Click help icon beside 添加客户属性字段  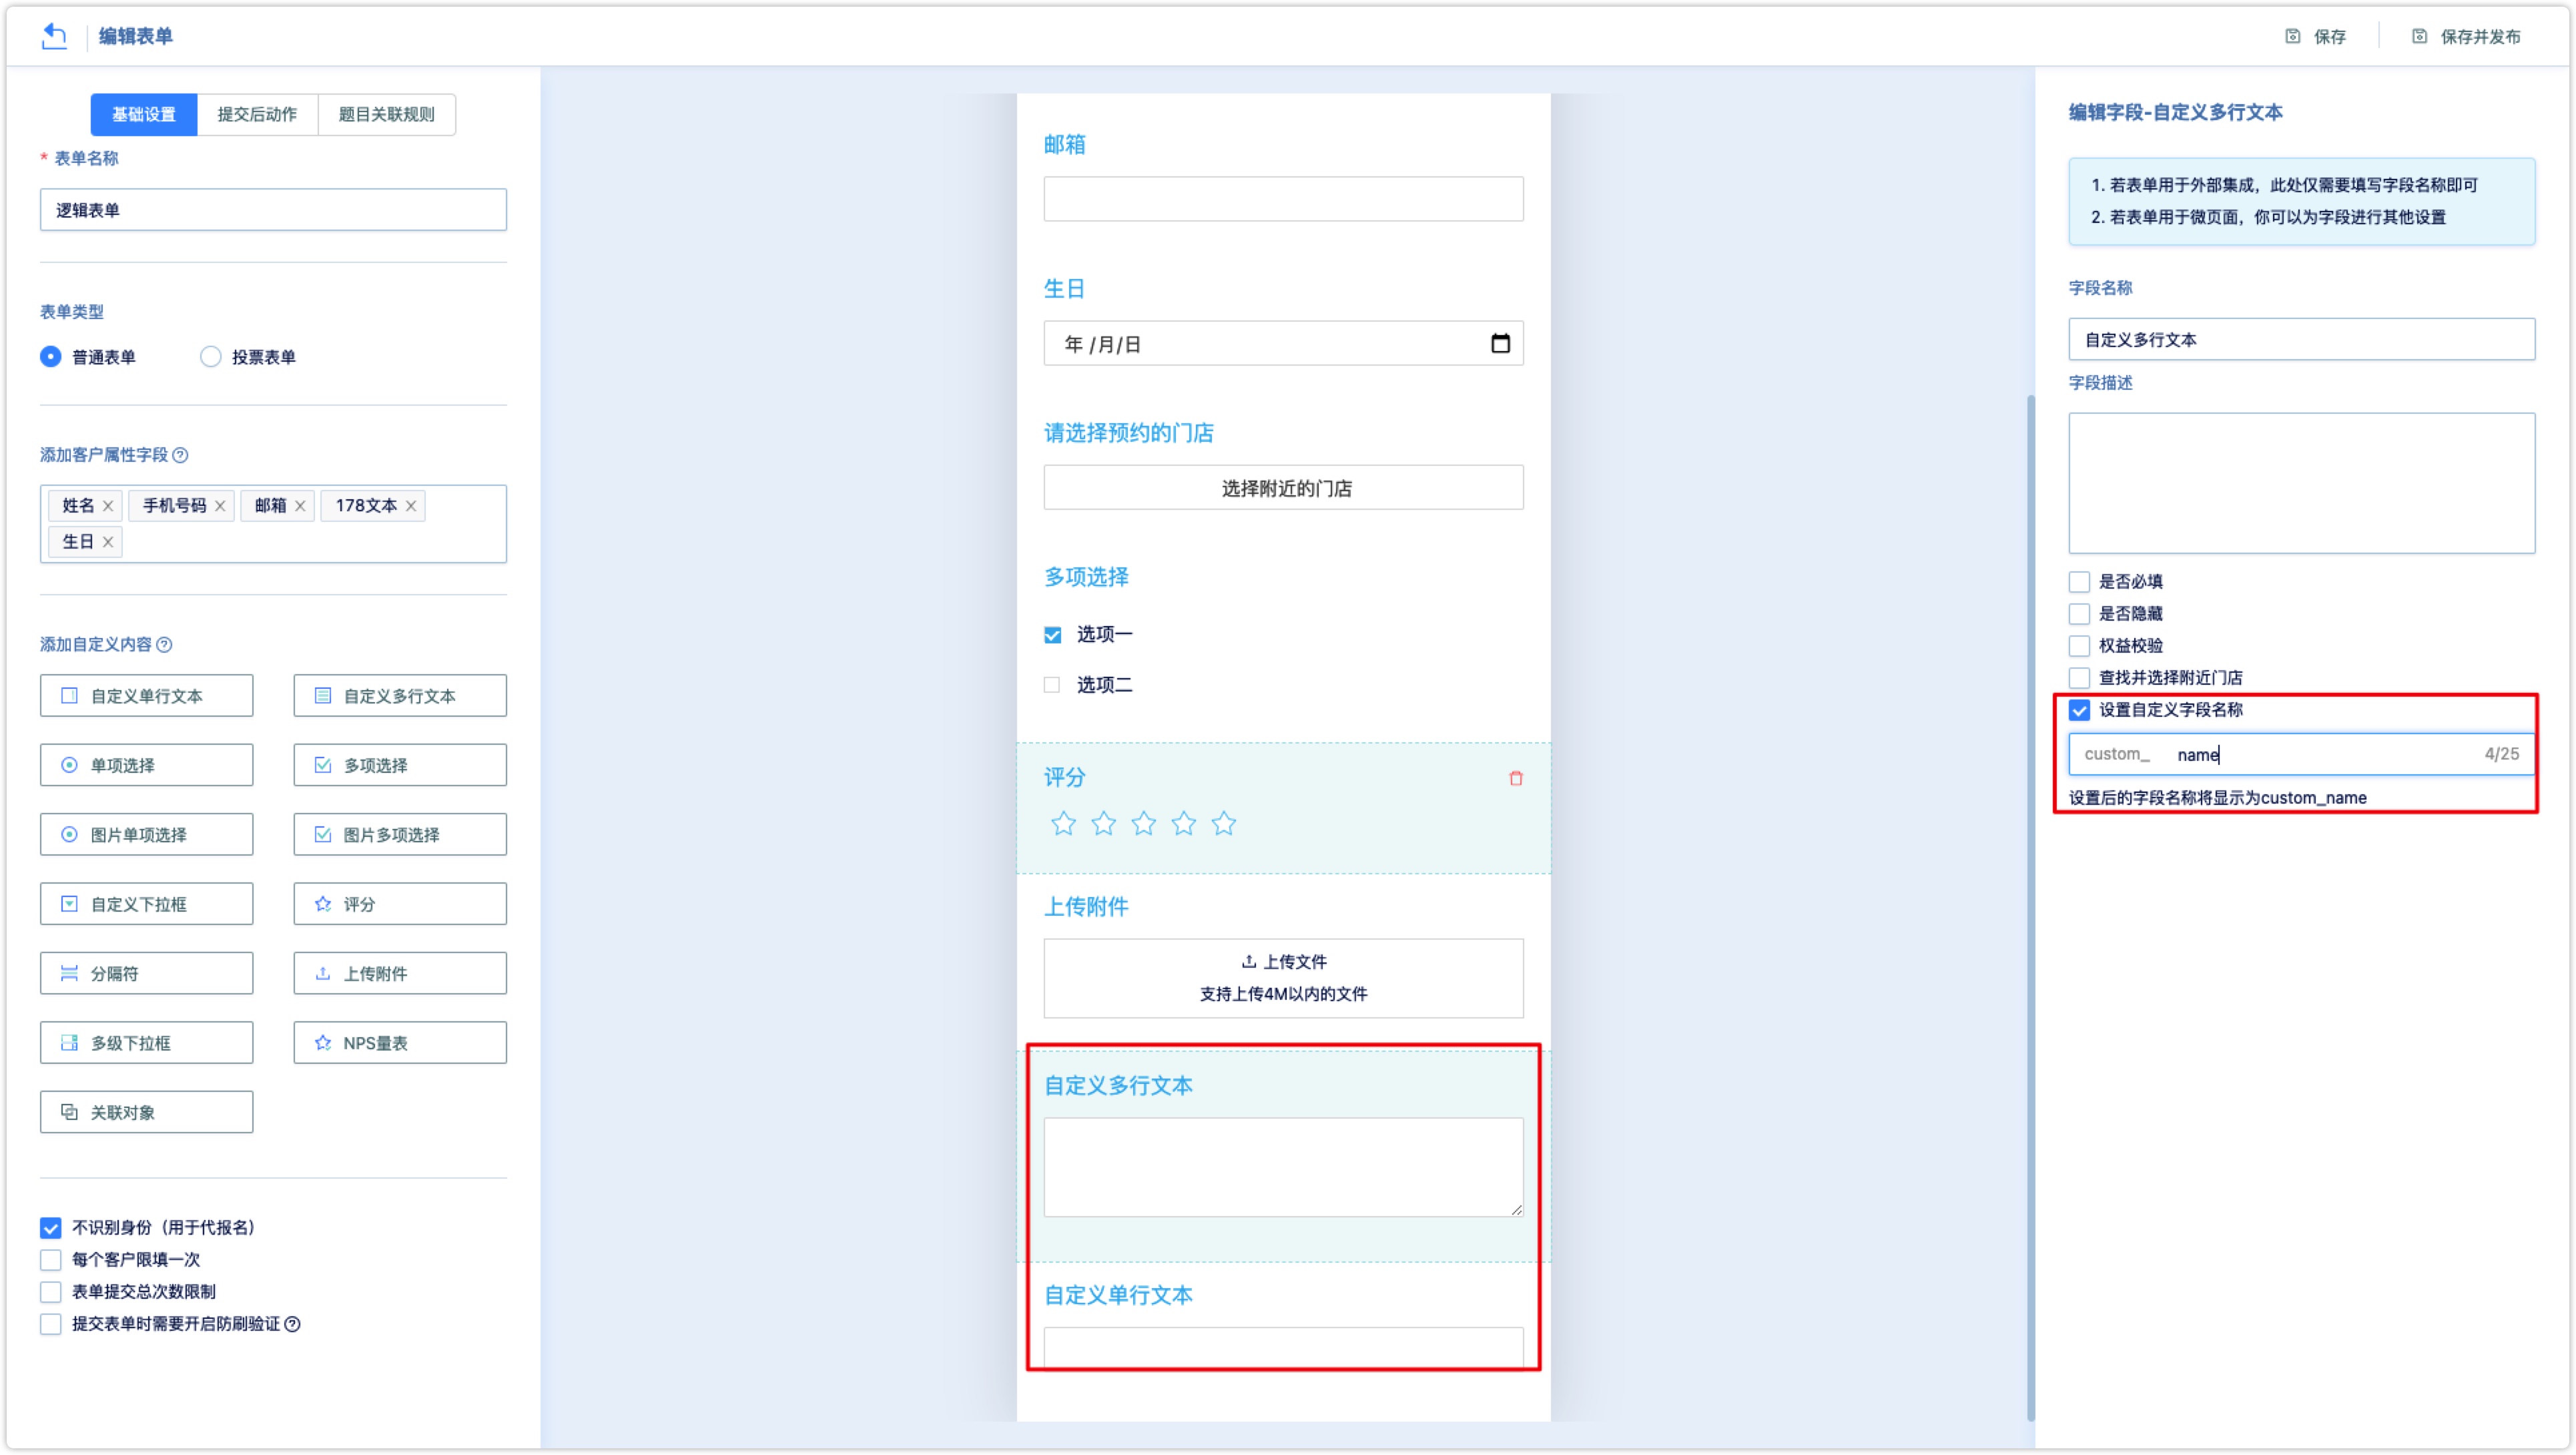point(181,455)
